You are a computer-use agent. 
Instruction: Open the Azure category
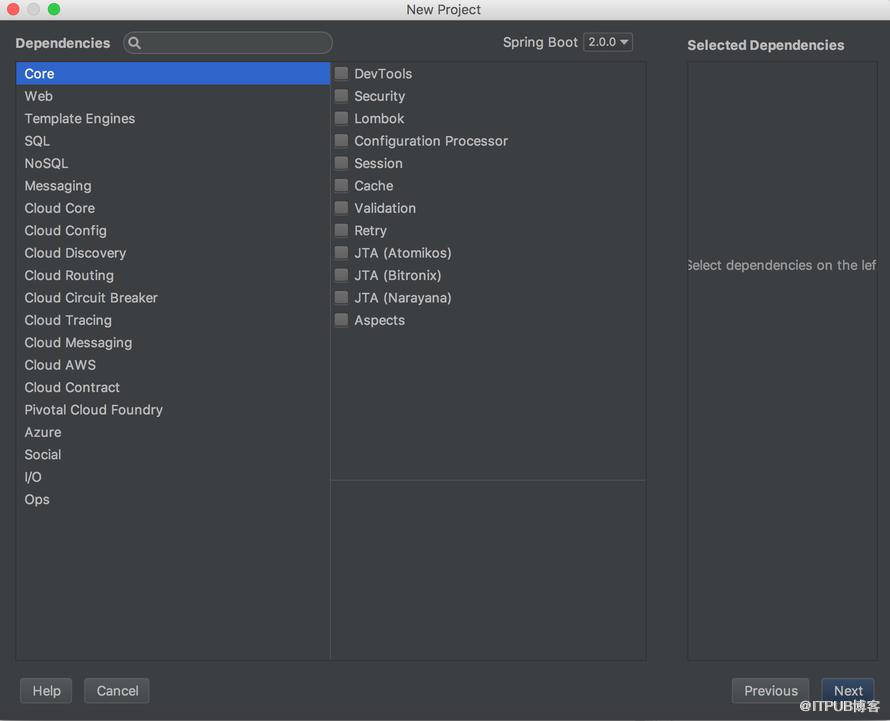point(173,433)
